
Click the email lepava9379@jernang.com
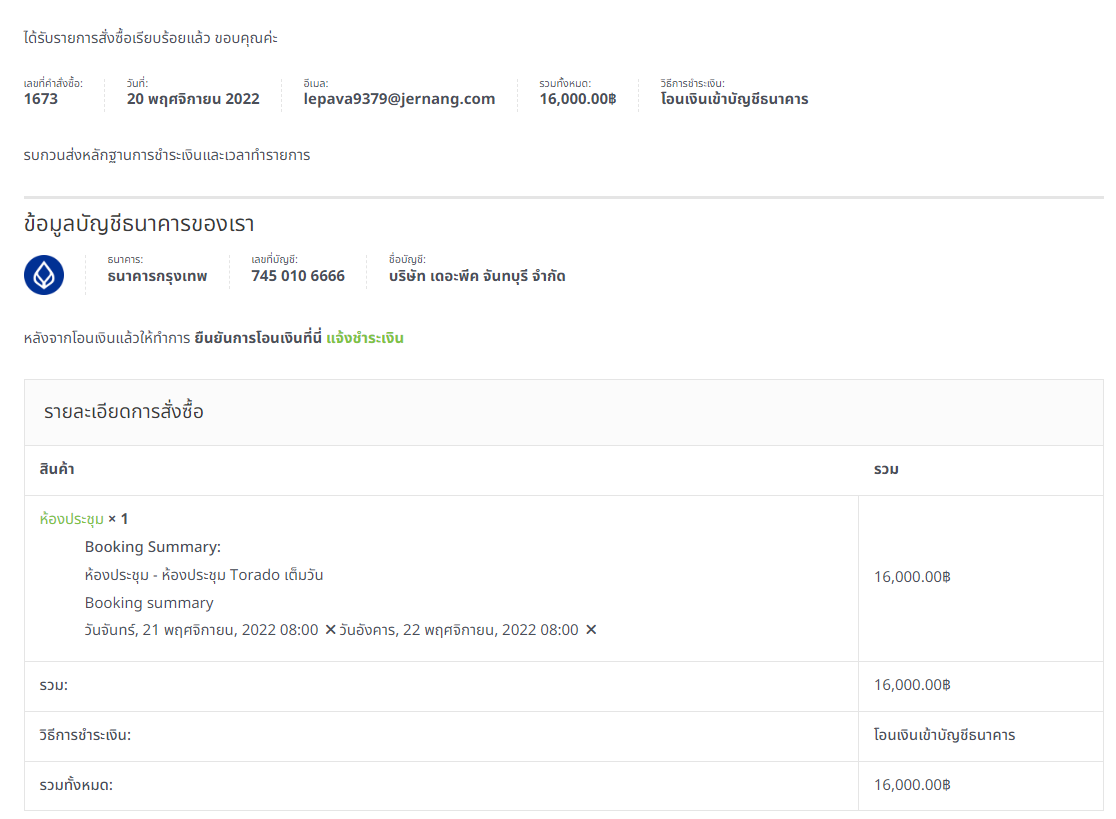pos(399,99)
